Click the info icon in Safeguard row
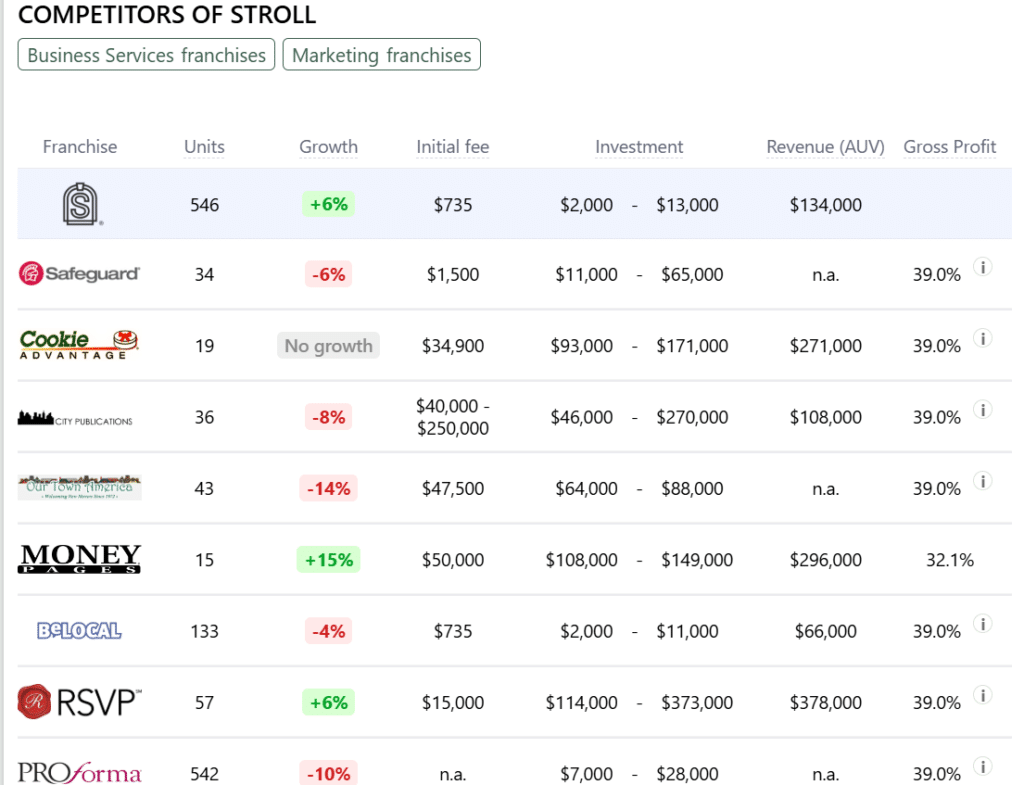This screenshot has height=785, width=1024. pos(983,266)
